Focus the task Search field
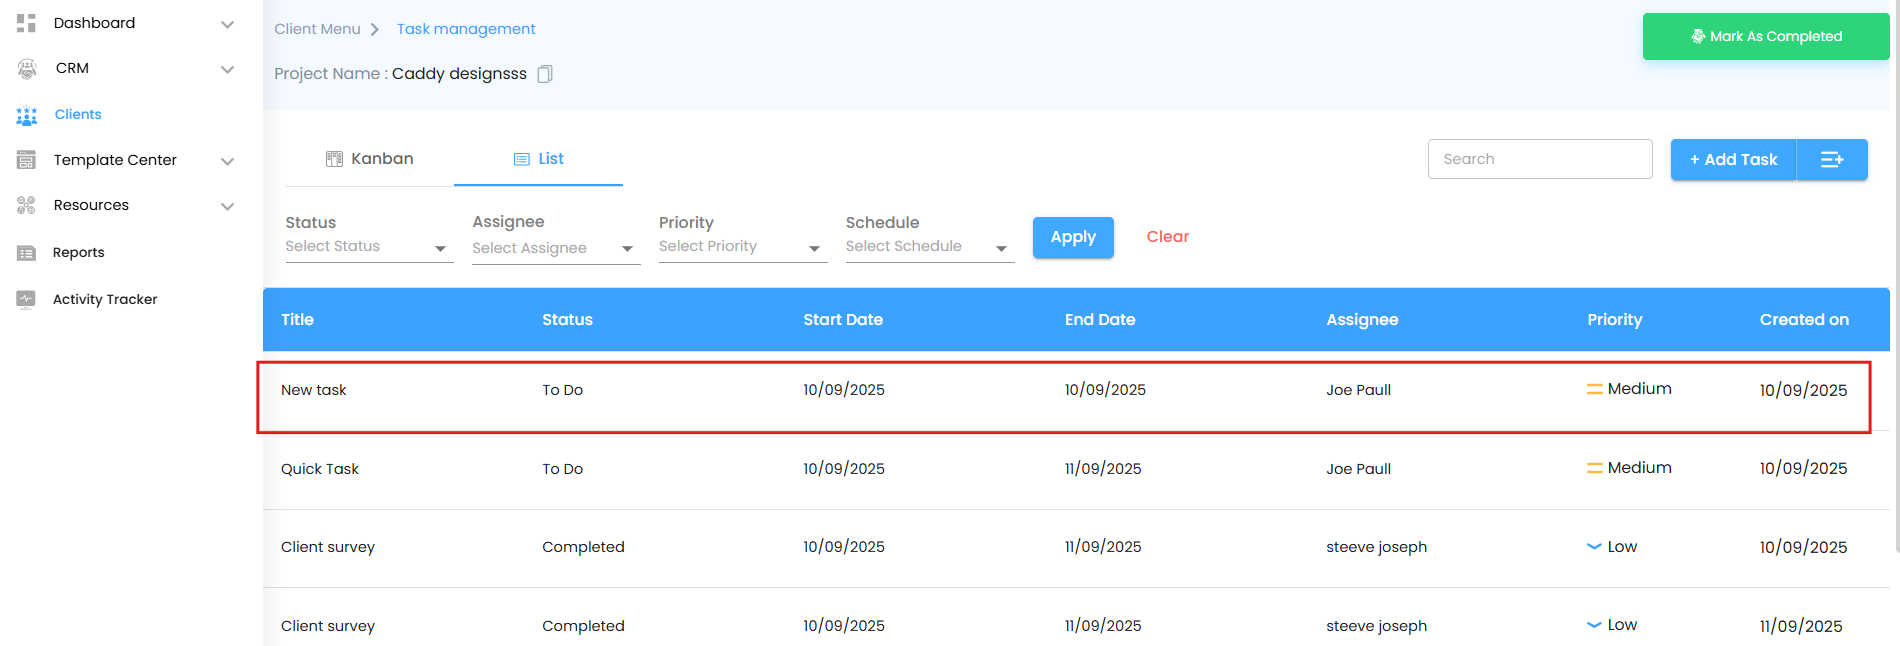 point(1539,159)
